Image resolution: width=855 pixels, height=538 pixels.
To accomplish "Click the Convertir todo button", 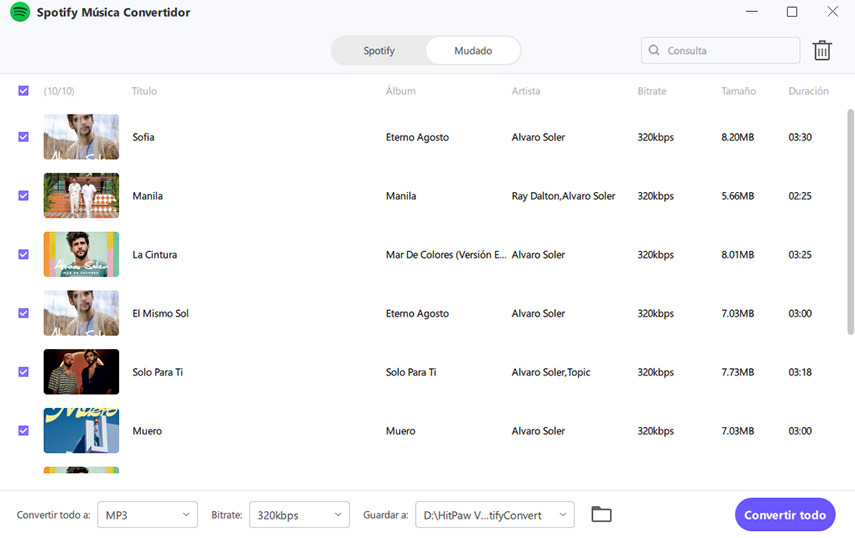I will click(x=785, y=515).
